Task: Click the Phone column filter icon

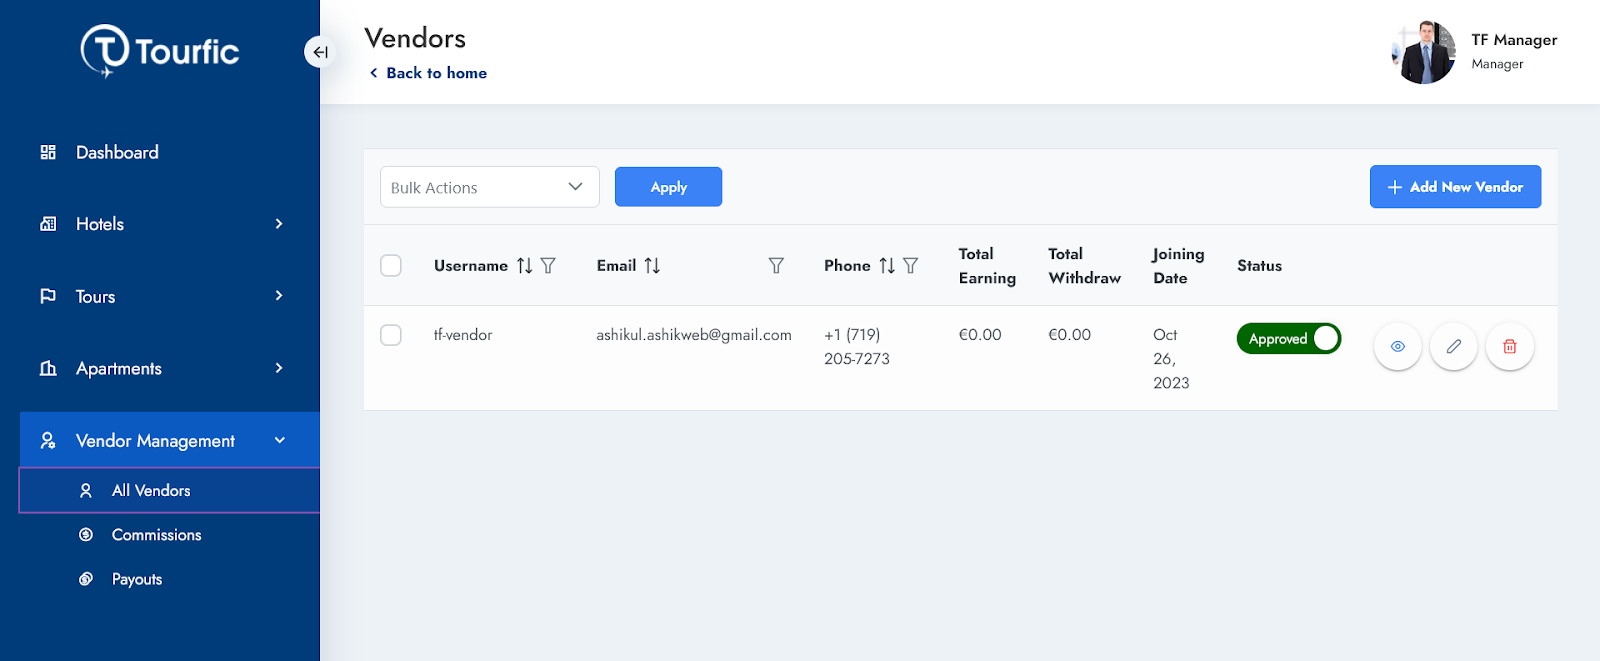Action: click(910, 266)
